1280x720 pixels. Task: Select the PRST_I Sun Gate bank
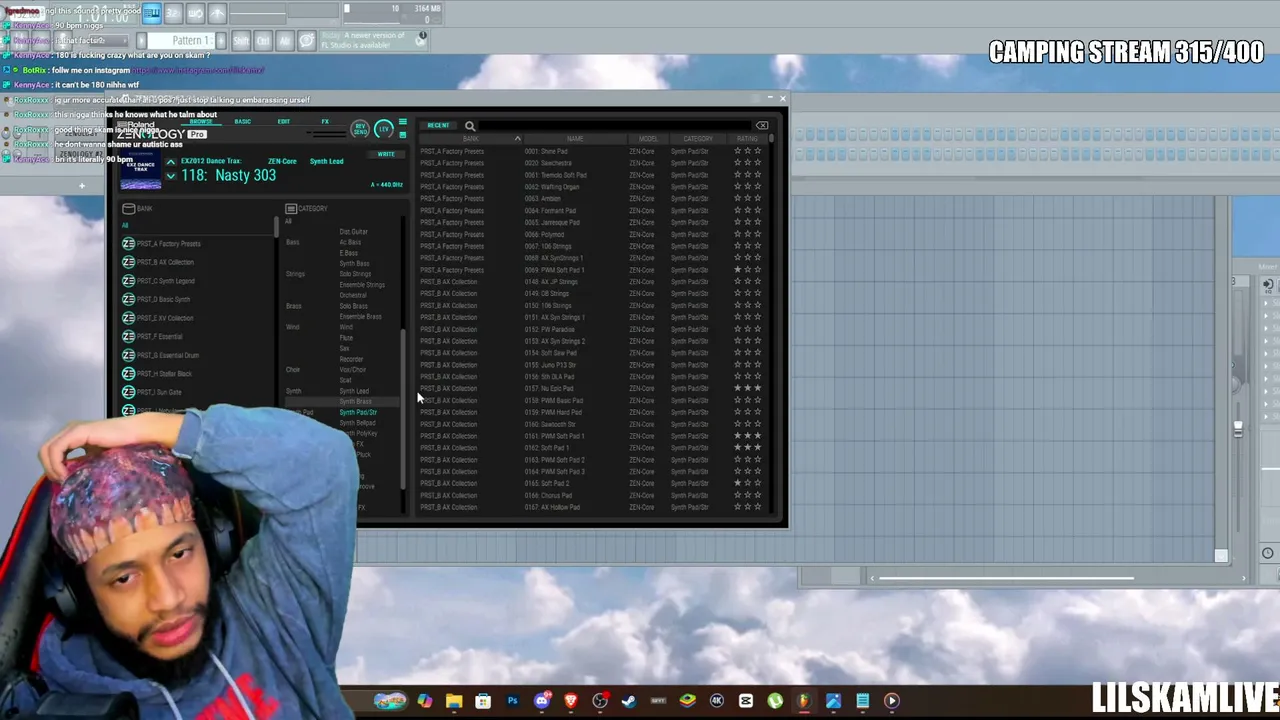[152, 392]
